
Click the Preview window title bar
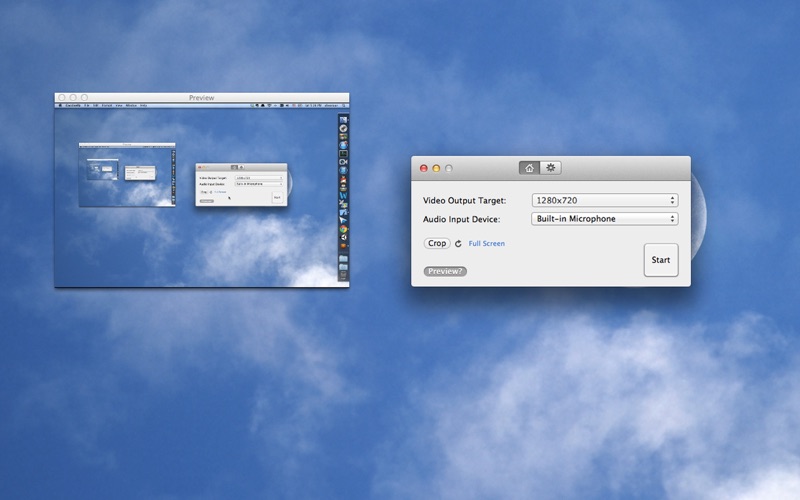[202, 97]
